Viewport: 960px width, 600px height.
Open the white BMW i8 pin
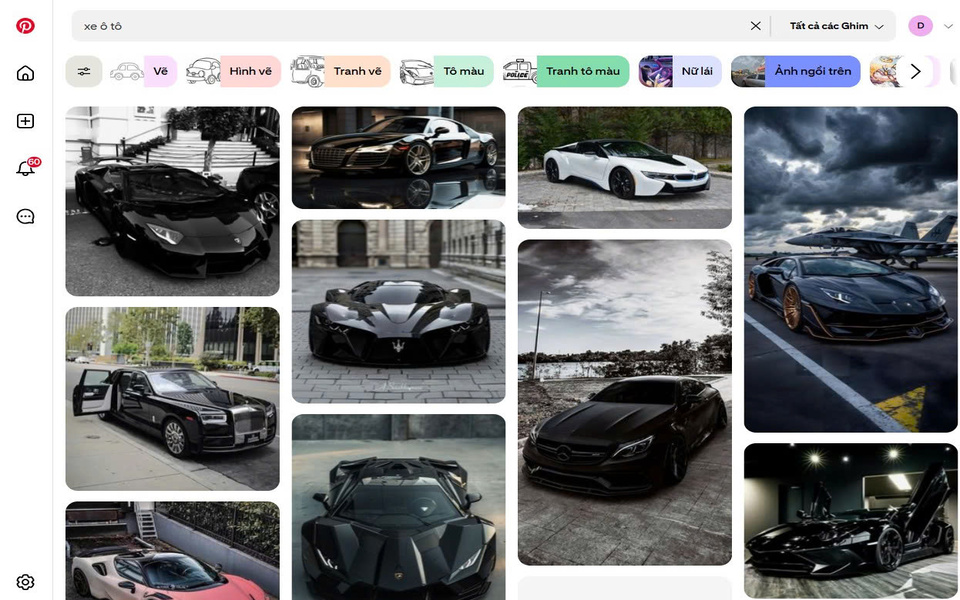[x=624, y=167]
